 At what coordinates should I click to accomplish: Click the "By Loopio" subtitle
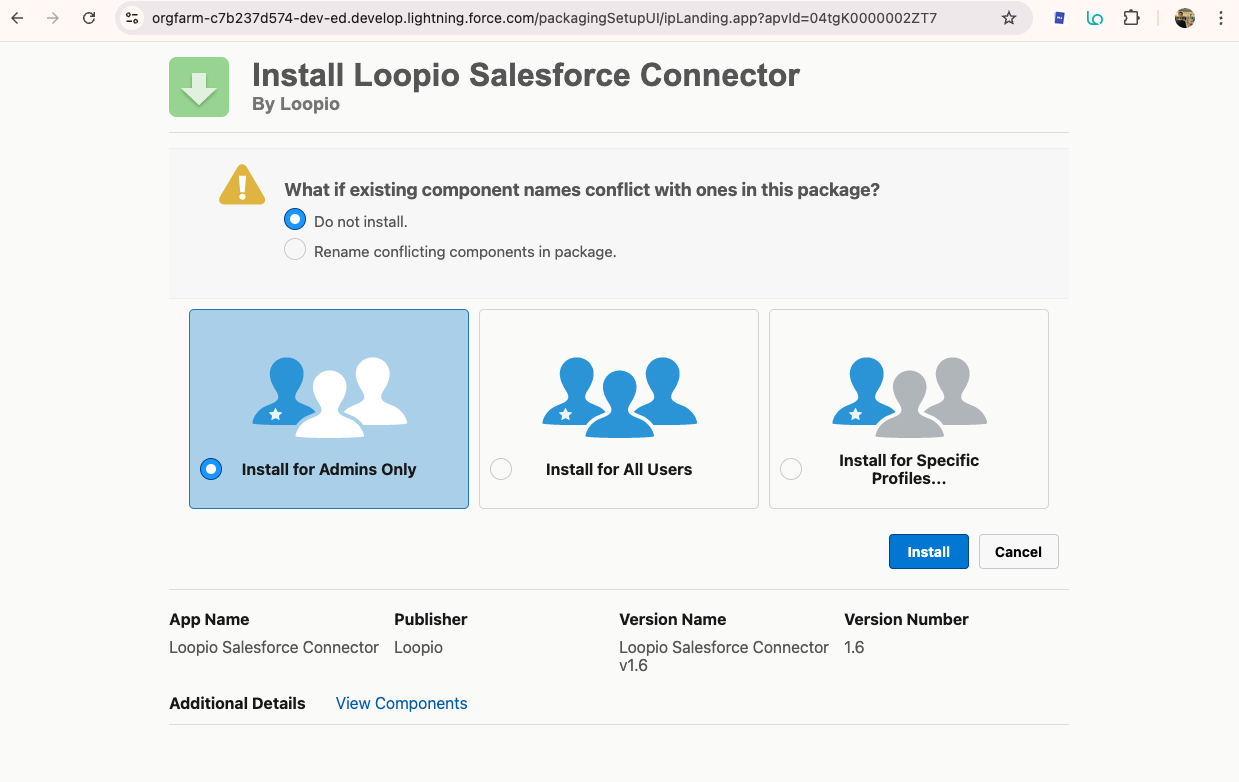click(296, 104)
